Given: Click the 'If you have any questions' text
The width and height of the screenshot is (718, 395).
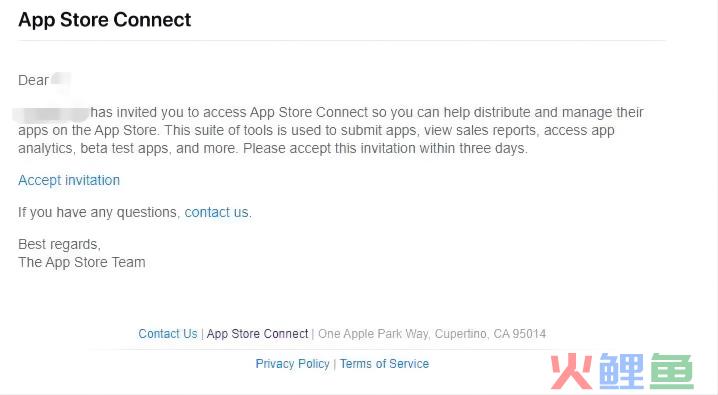Looking at the screenshot, I should [99, 212].
